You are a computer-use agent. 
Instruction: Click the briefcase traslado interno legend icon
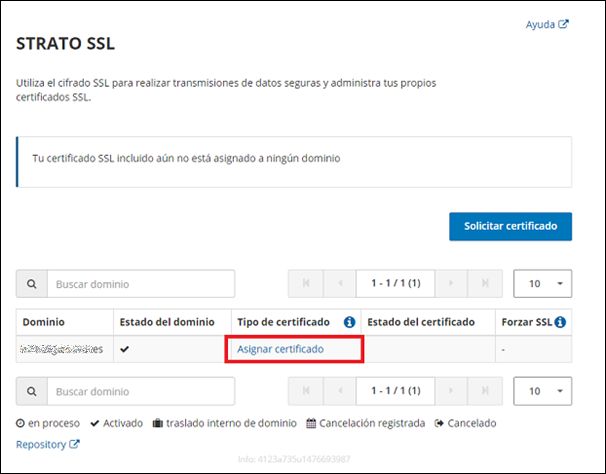157,423
